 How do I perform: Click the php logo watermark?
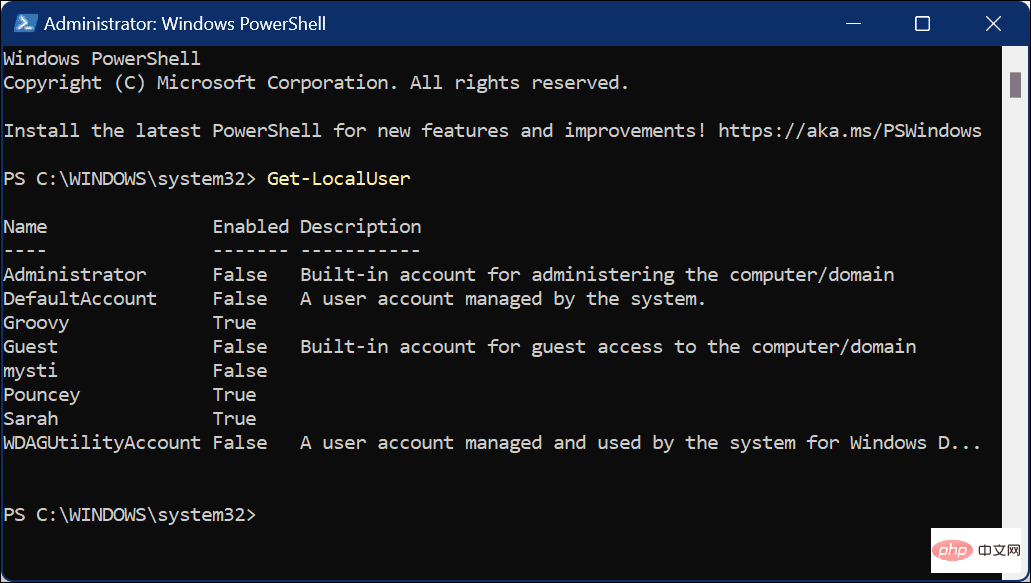click(x=975, y=550)
